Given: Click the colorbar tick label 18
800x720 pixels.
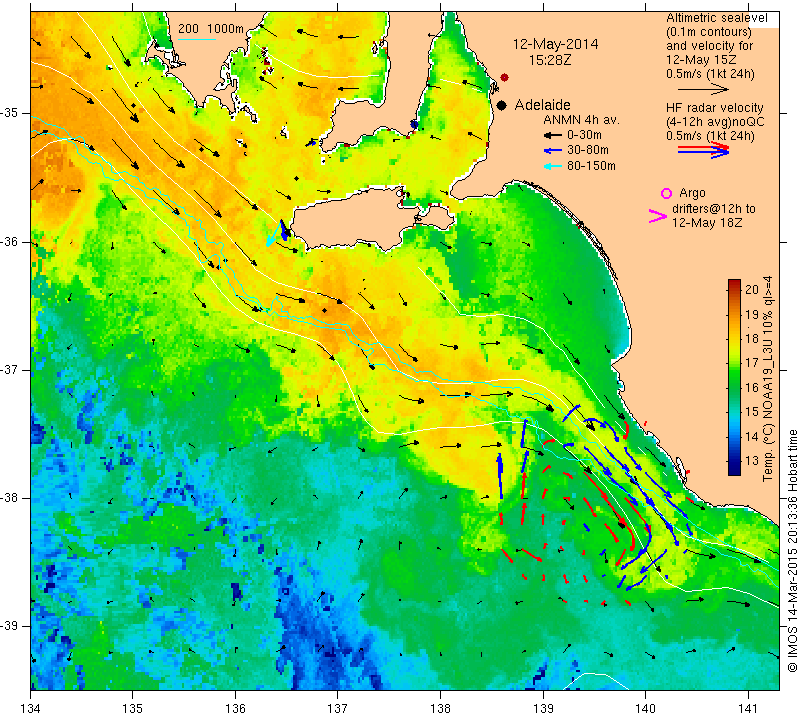Looking at the screenshot, I should pos(752,339).
